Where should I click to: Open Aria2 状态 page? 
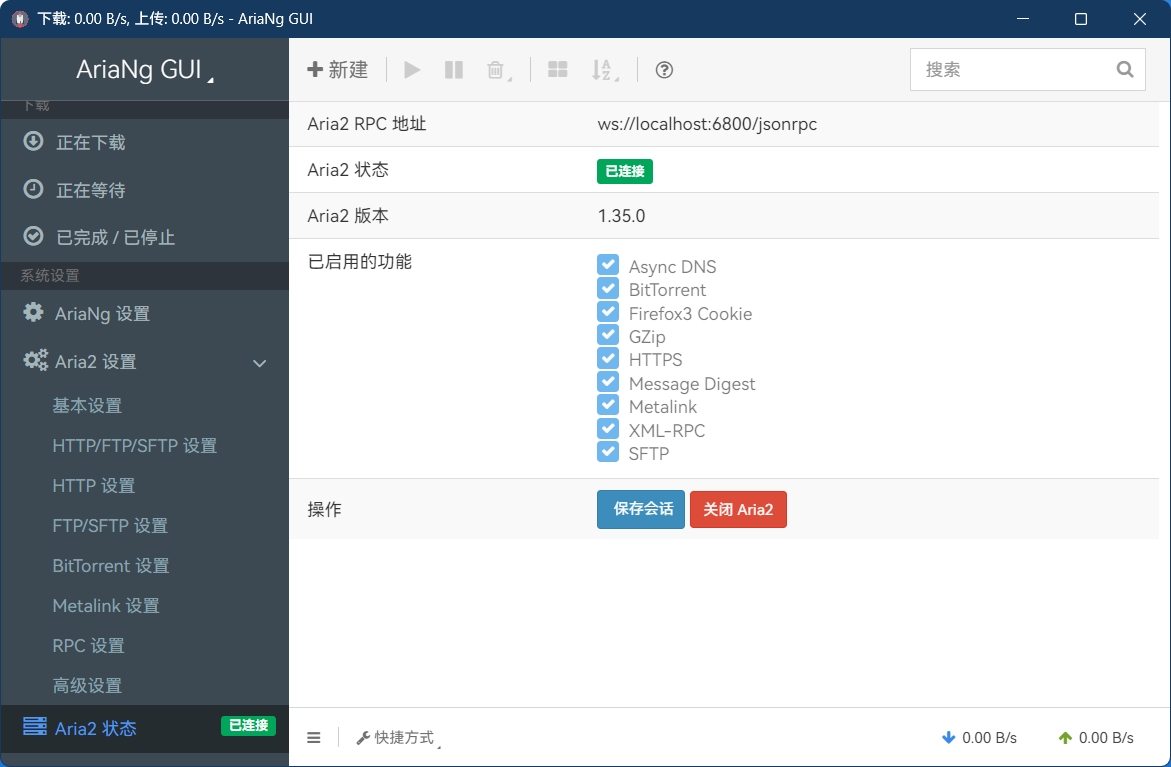click(144, 728)
